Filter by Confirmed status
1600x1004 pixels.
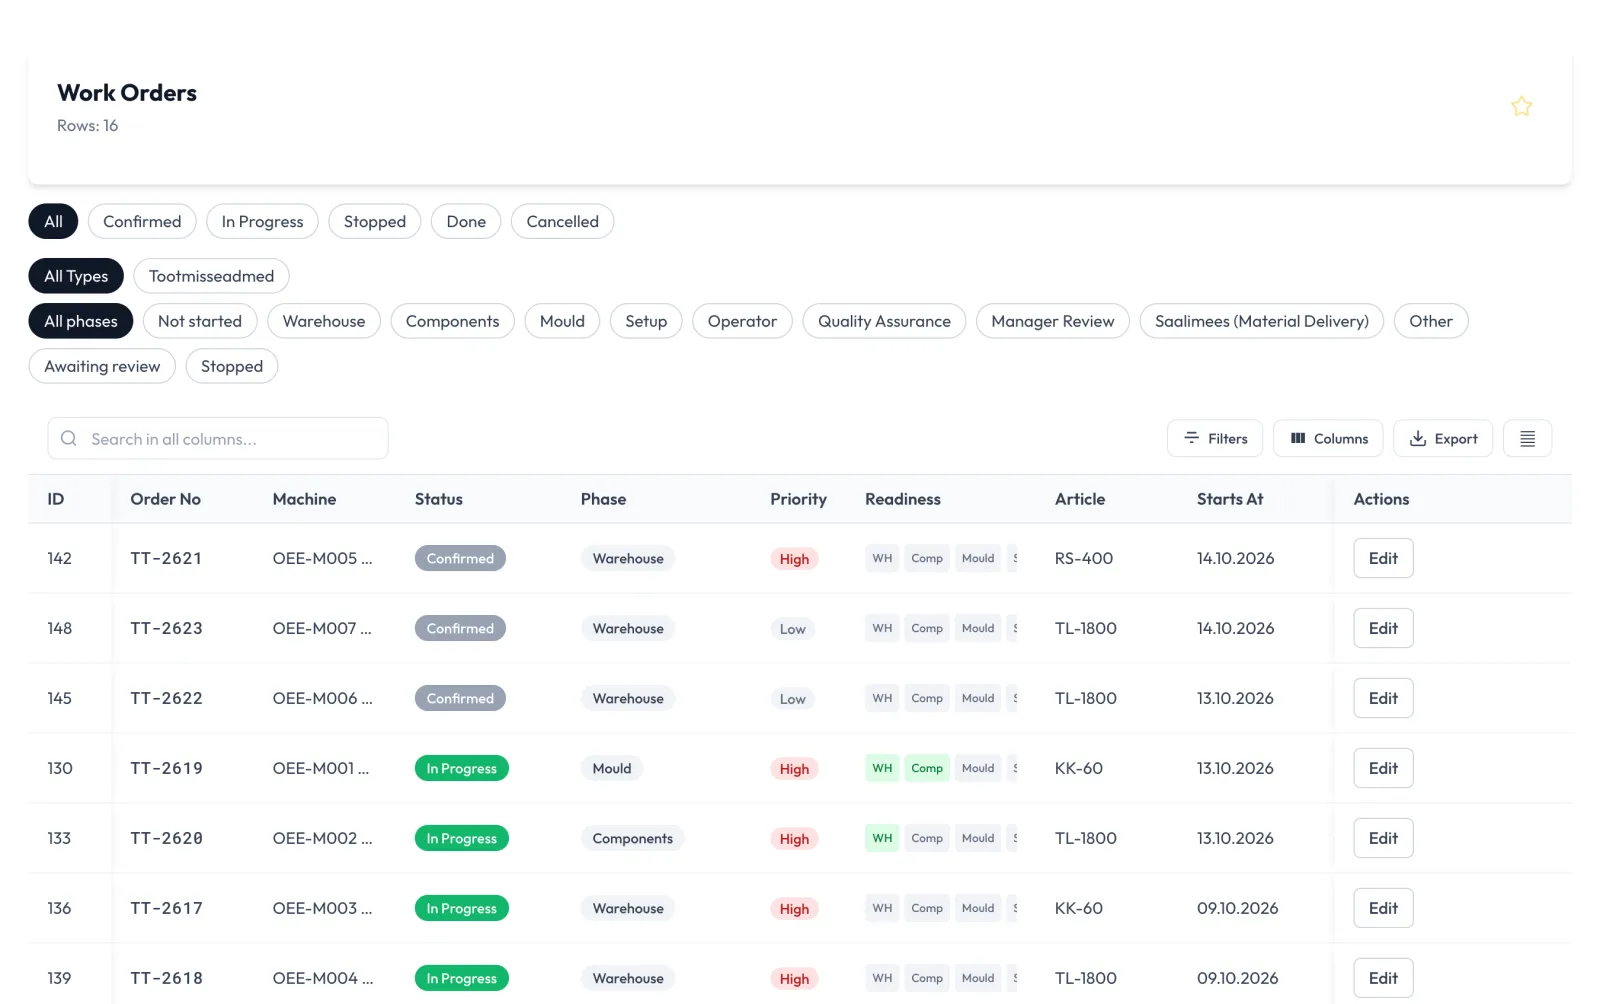142,222
